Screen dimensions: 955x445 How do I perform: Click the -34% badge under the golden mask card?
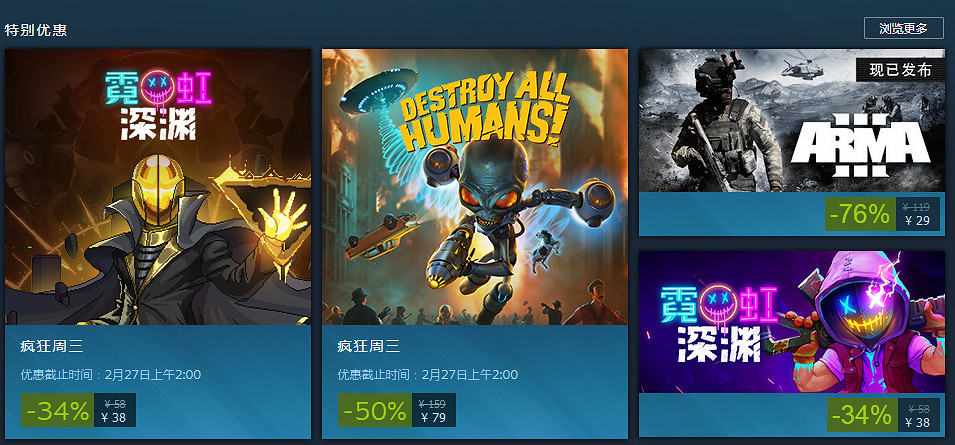coord(58,410)
